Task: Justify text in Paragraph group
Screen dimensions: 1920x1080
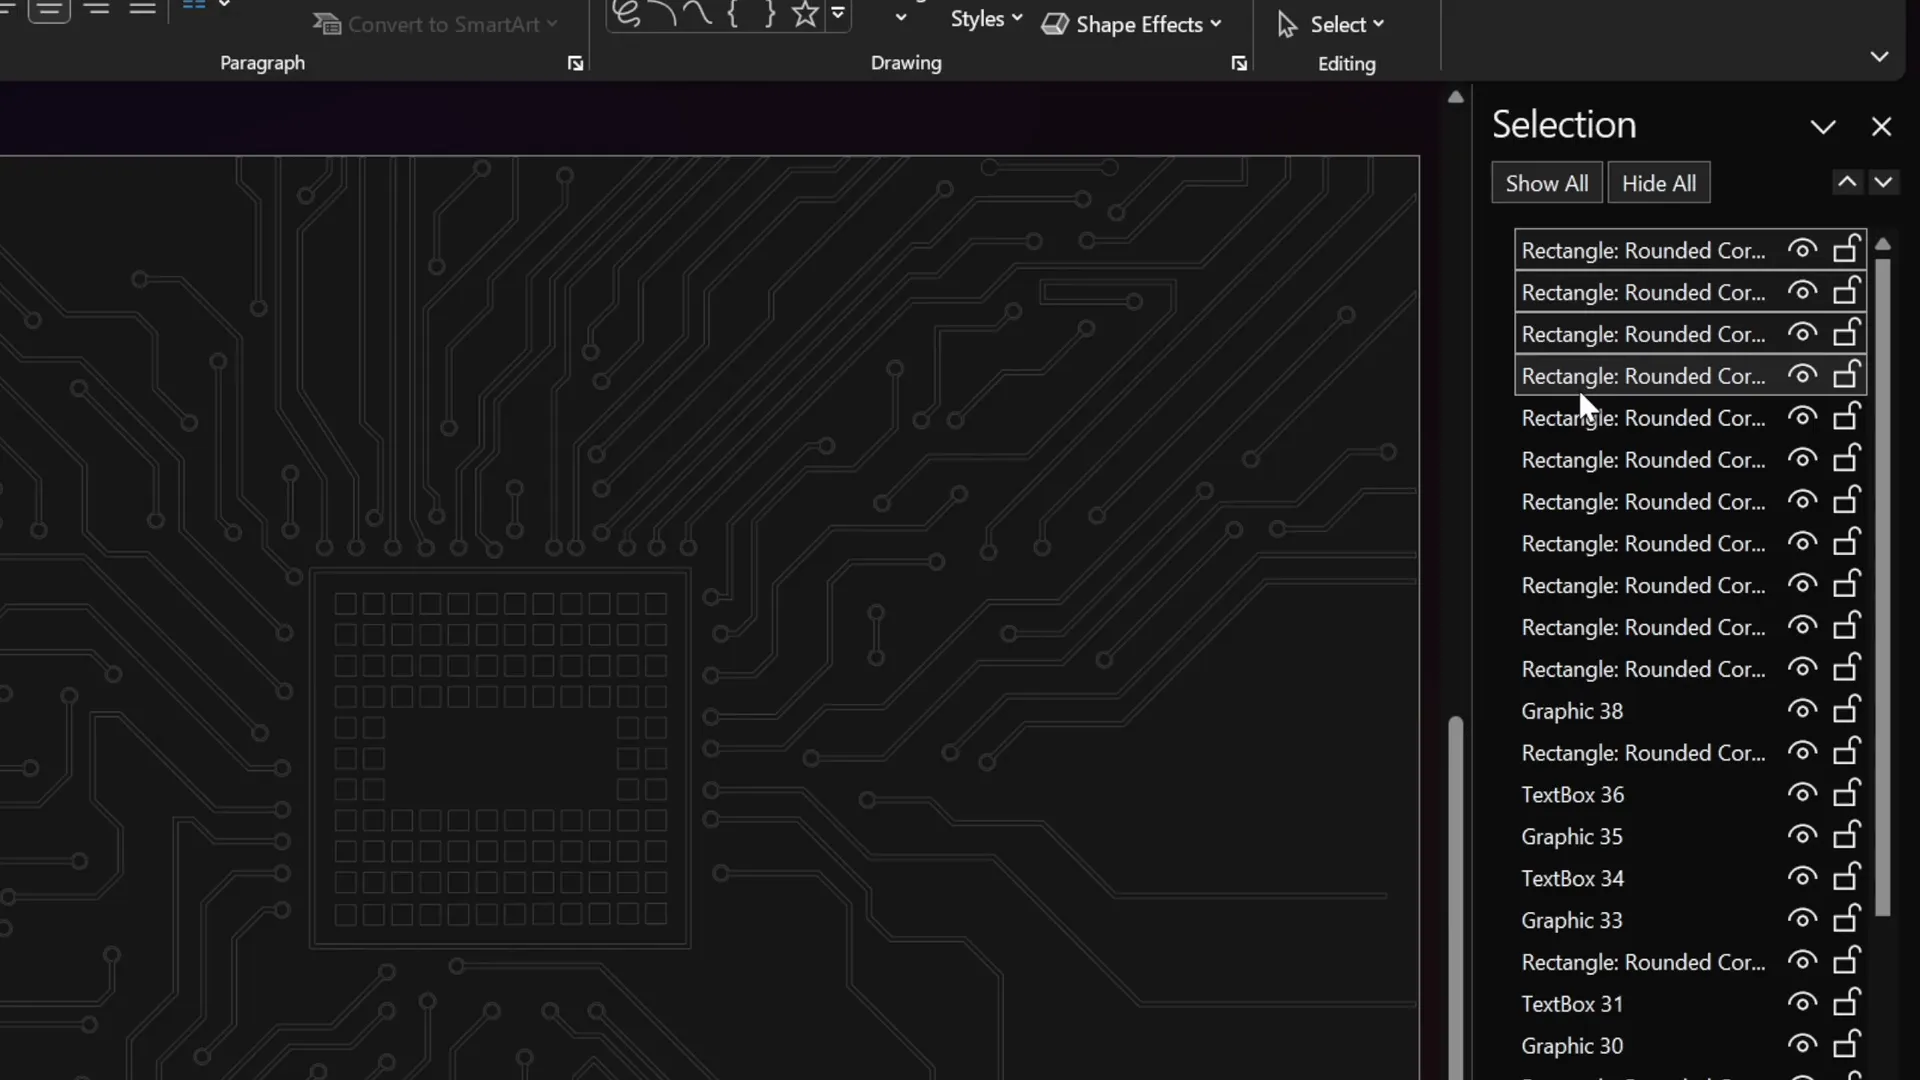Action: click(x=143, y=9)
